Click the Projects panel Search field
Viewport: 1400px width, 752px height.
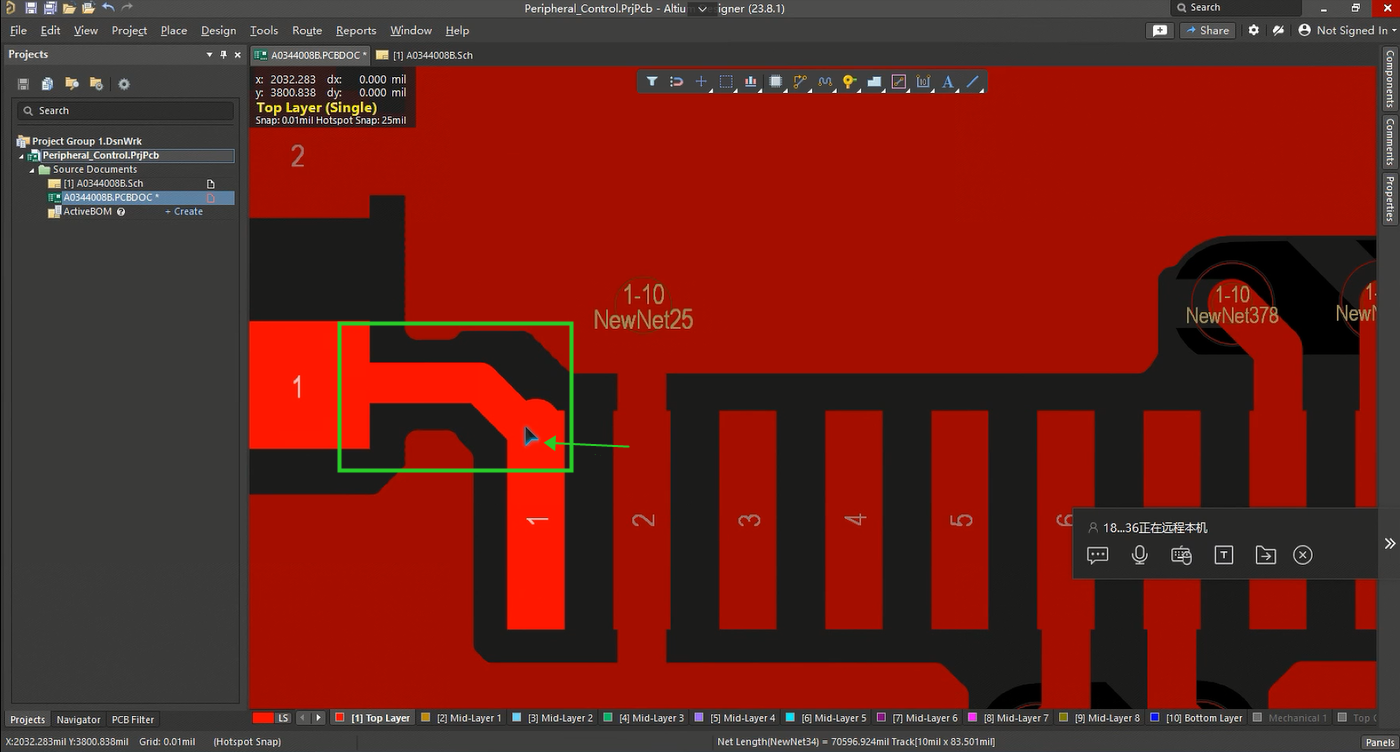point(125,111)
